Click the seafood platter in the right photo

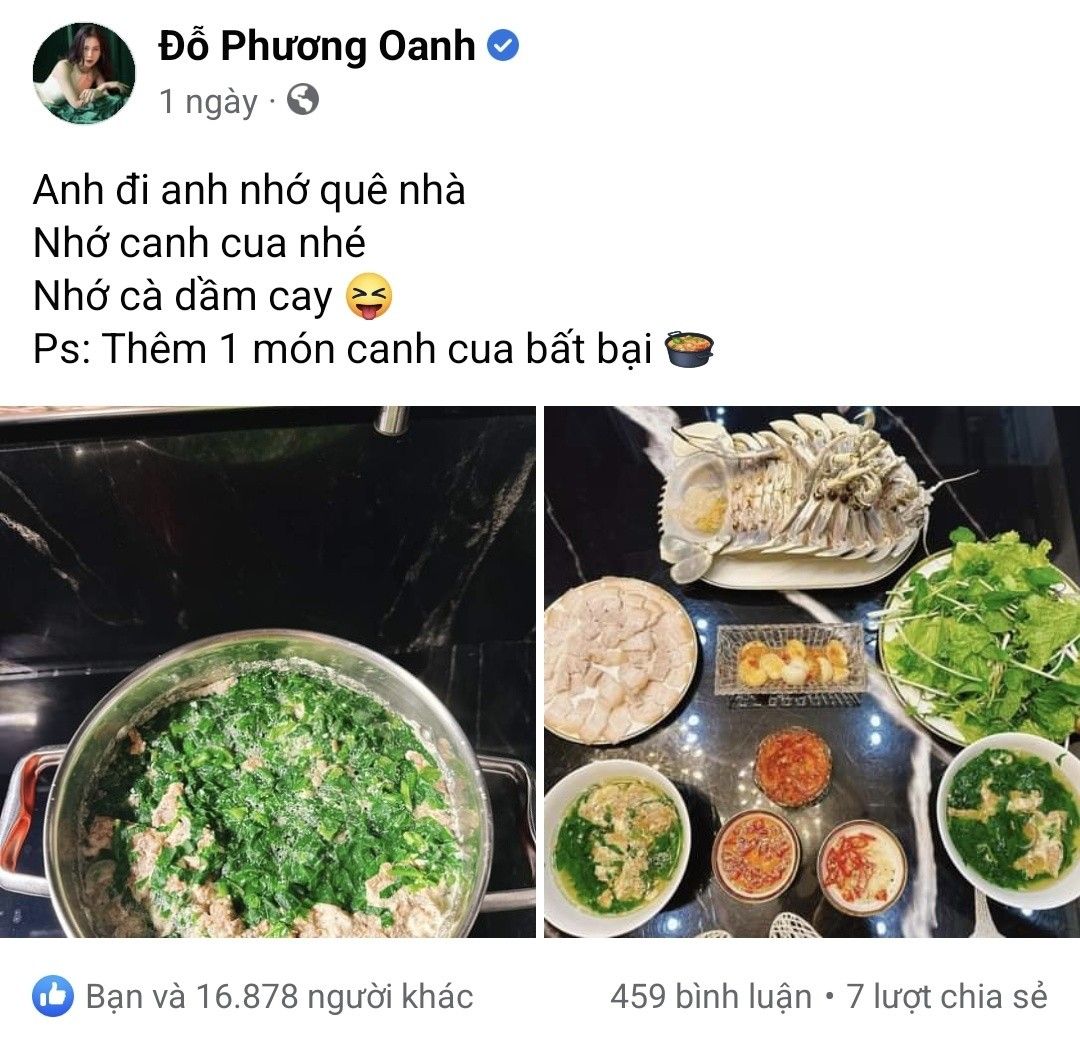[x=792, y=499]
